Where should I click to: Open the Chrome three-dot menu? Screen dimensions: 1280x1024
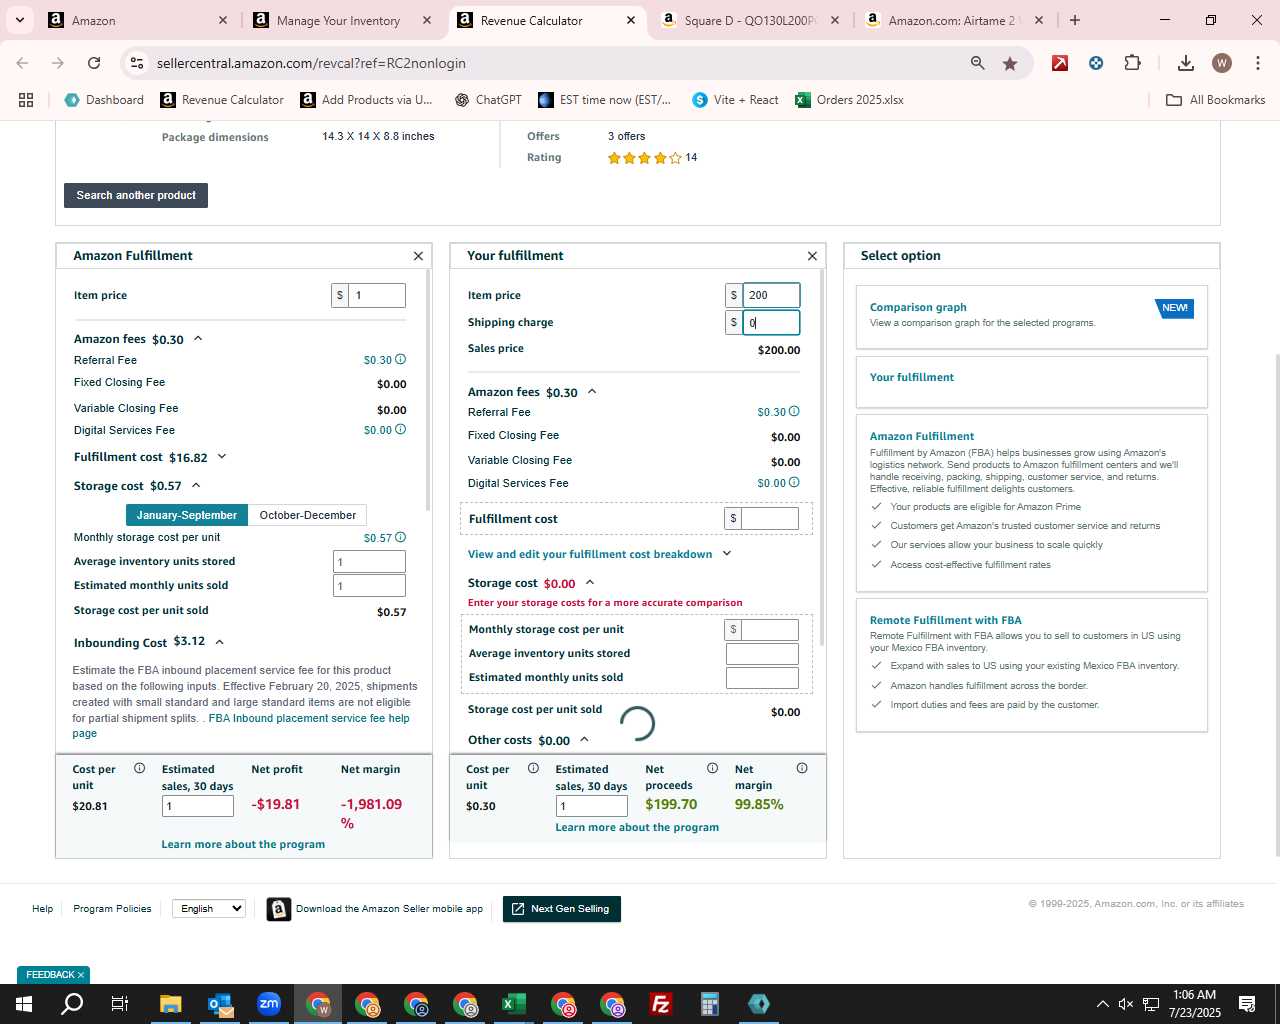pos(1257,63)
